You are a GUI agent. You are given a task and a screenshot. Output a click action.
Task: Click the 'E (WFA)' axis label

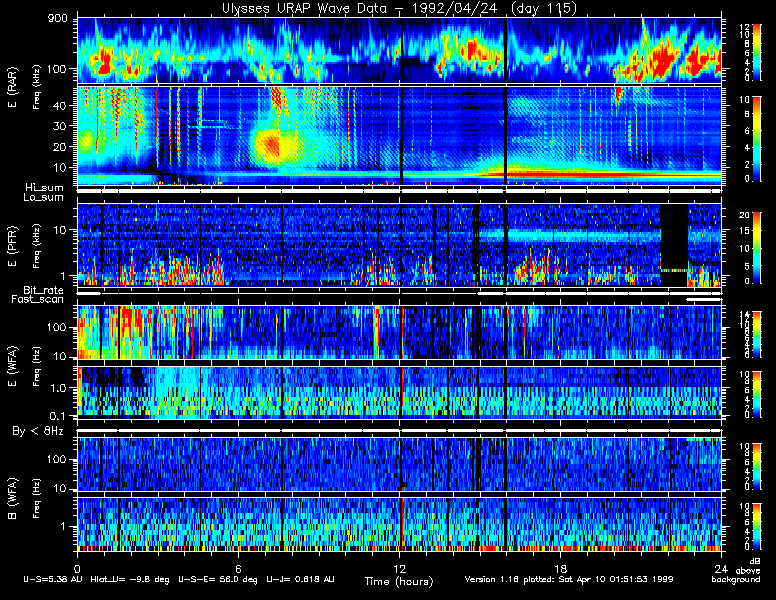click(12, 366)
